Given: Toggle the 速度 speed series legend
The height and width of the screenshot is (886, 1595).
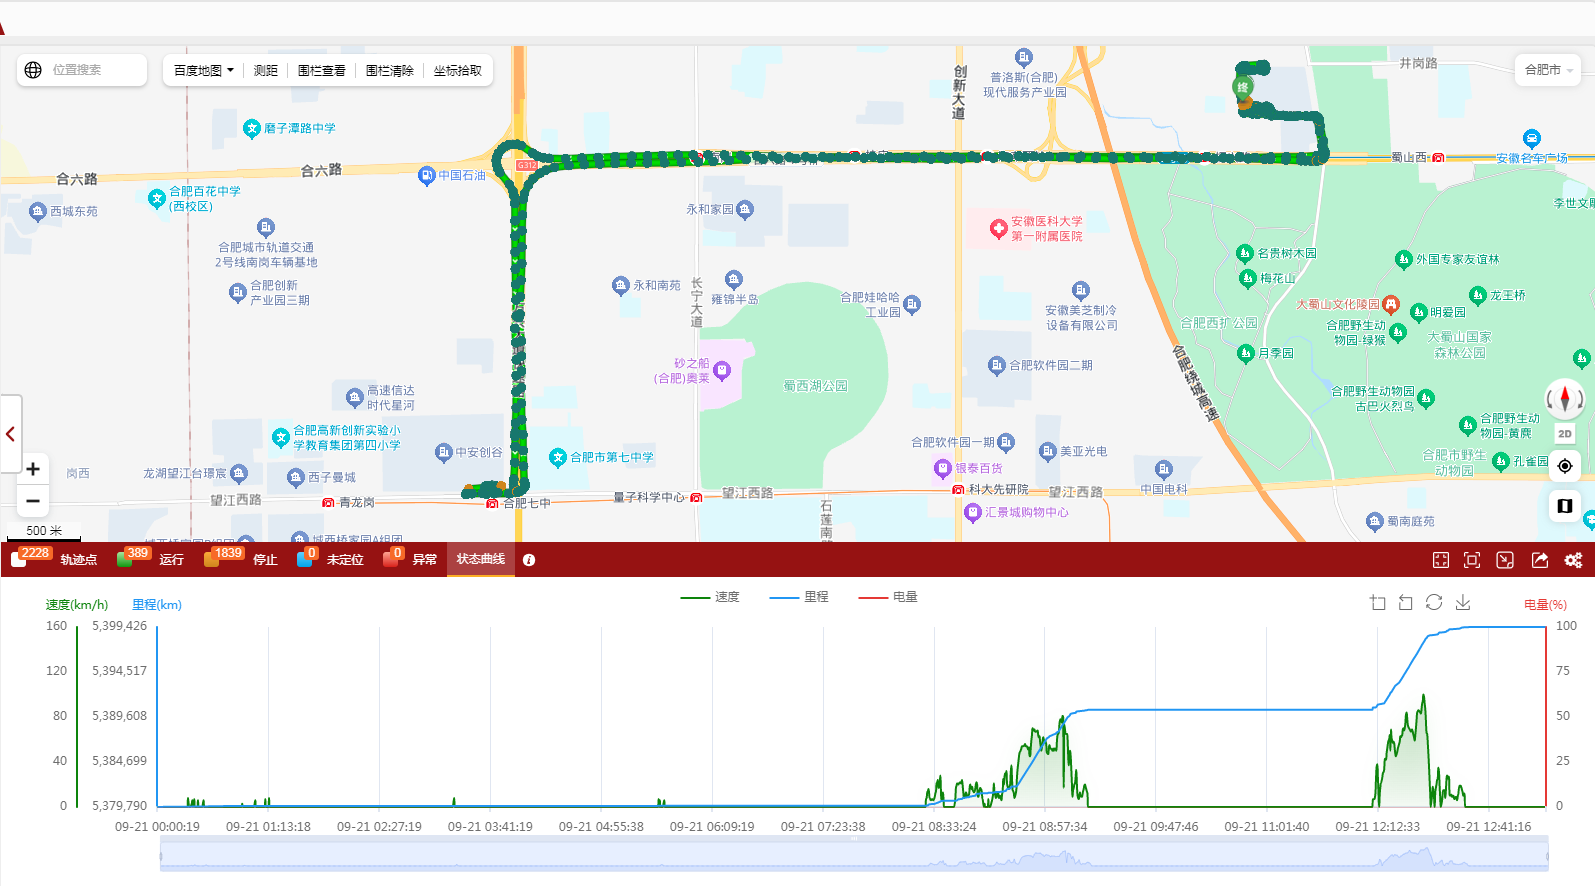Looking at the screenshot, I should [x=711, y=597].
